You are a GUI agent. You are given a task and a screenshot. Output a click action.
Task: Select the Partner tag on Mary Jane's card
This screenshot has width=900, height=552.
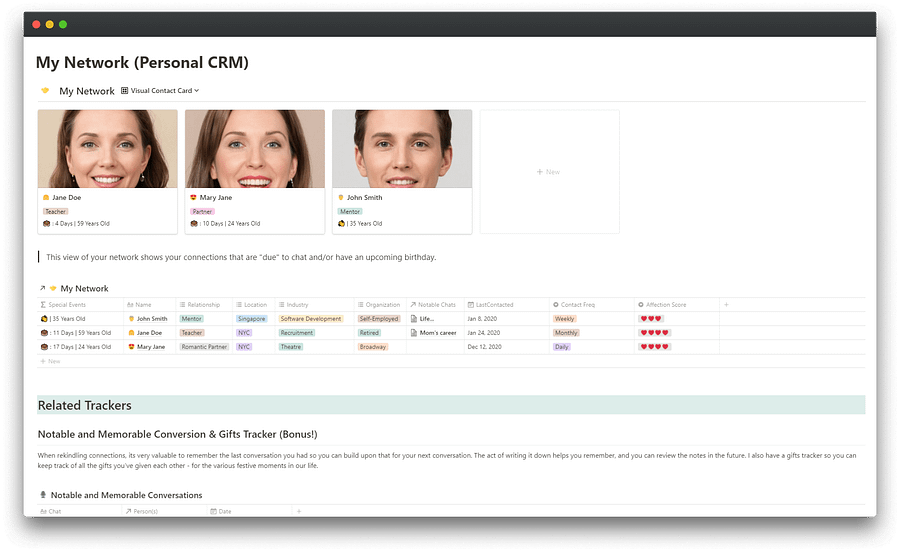203,211
